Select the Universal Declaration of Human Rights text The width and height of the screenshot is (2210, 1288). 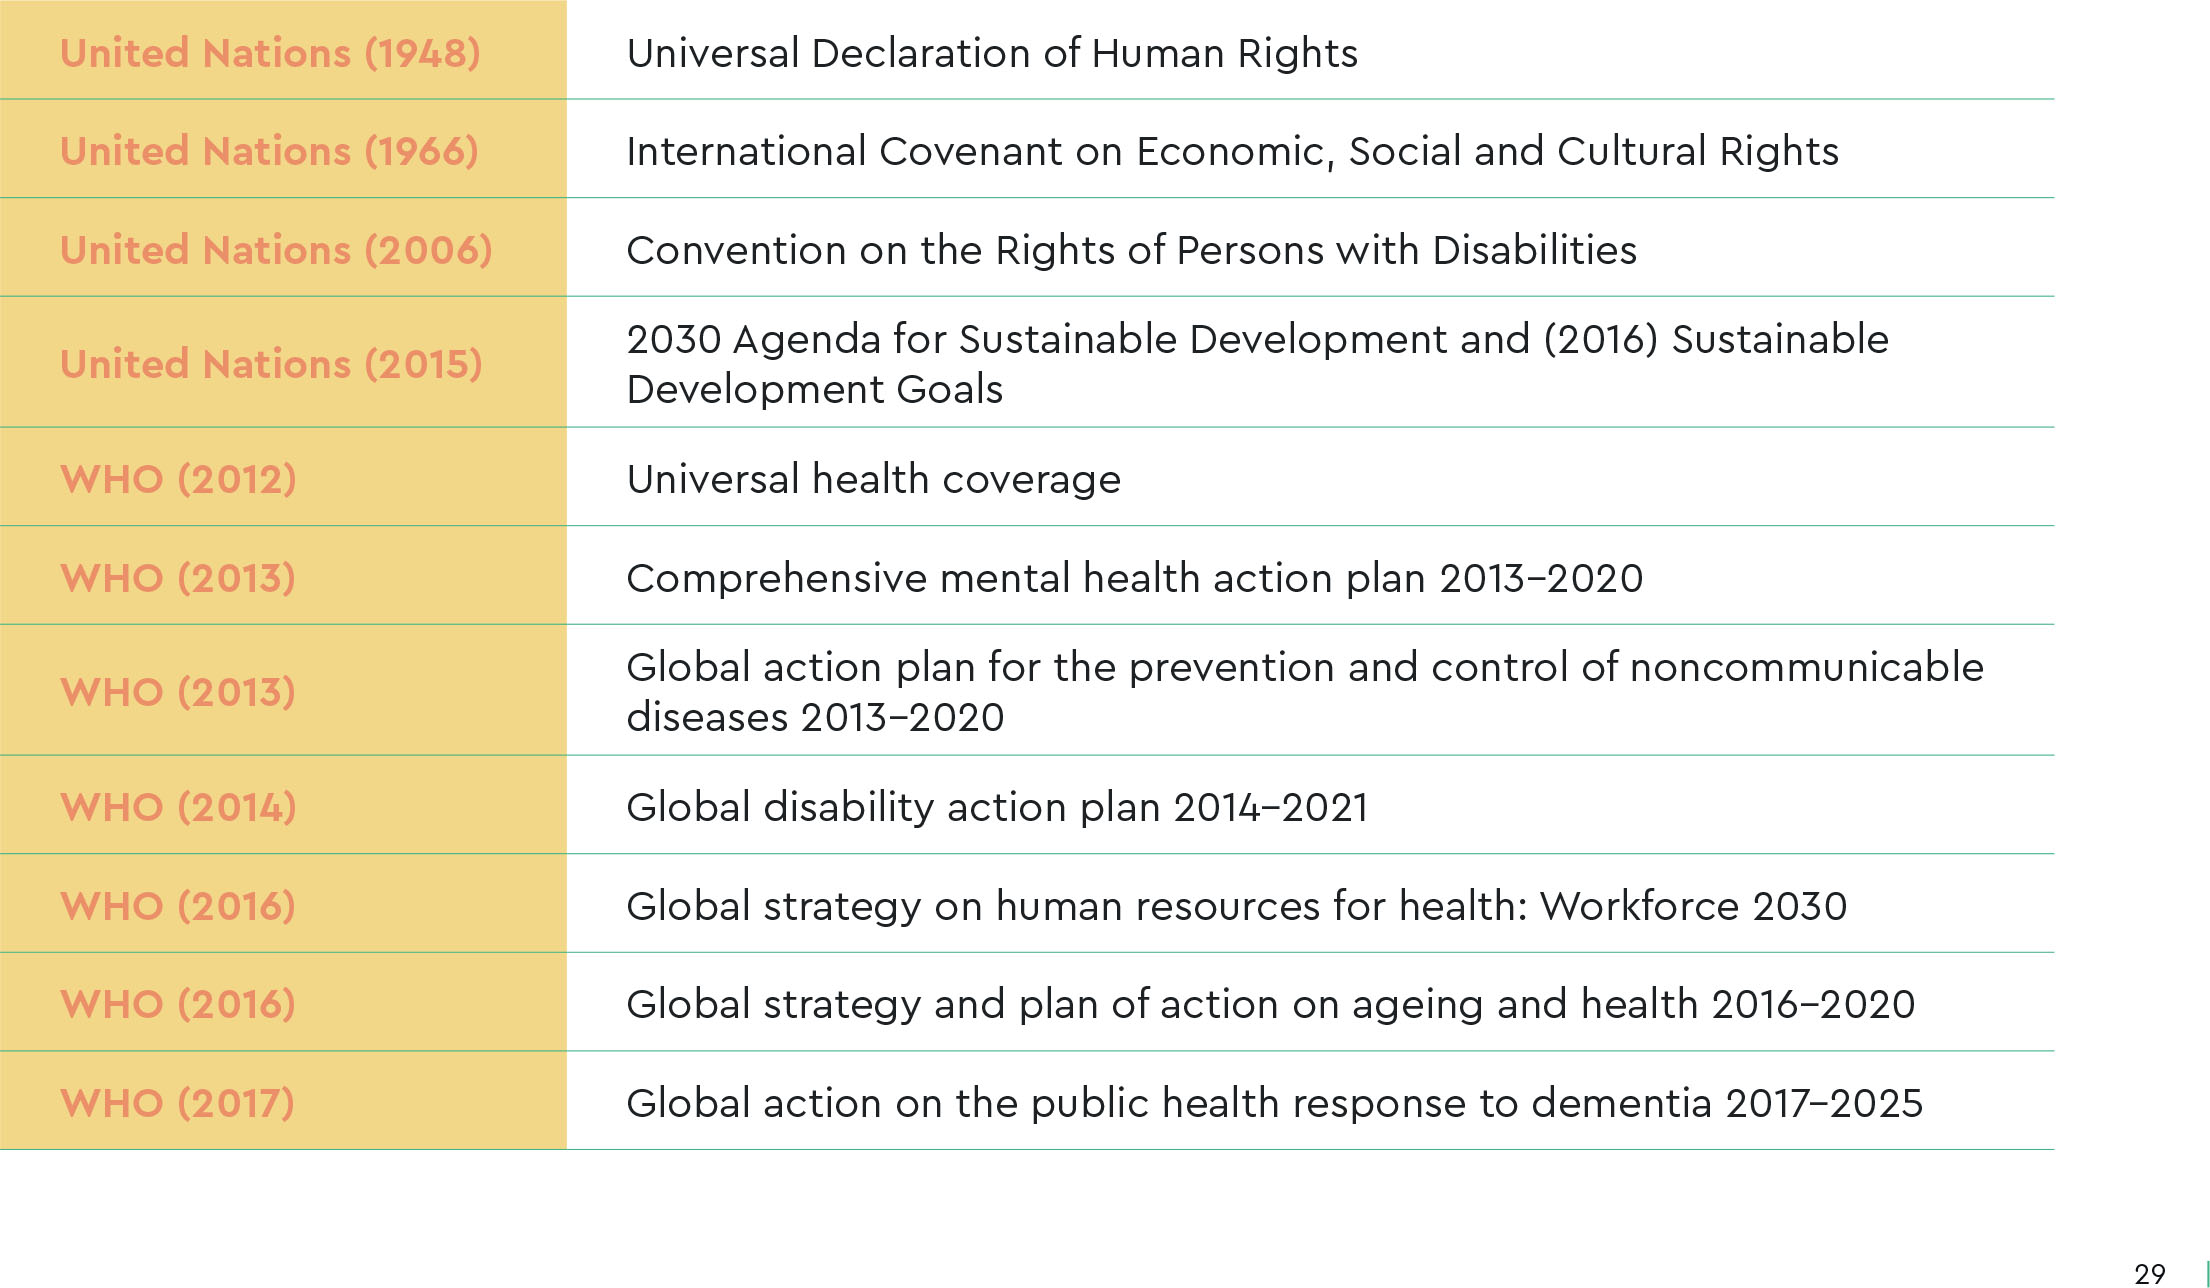pyautogui.click(x=991, y=53)
